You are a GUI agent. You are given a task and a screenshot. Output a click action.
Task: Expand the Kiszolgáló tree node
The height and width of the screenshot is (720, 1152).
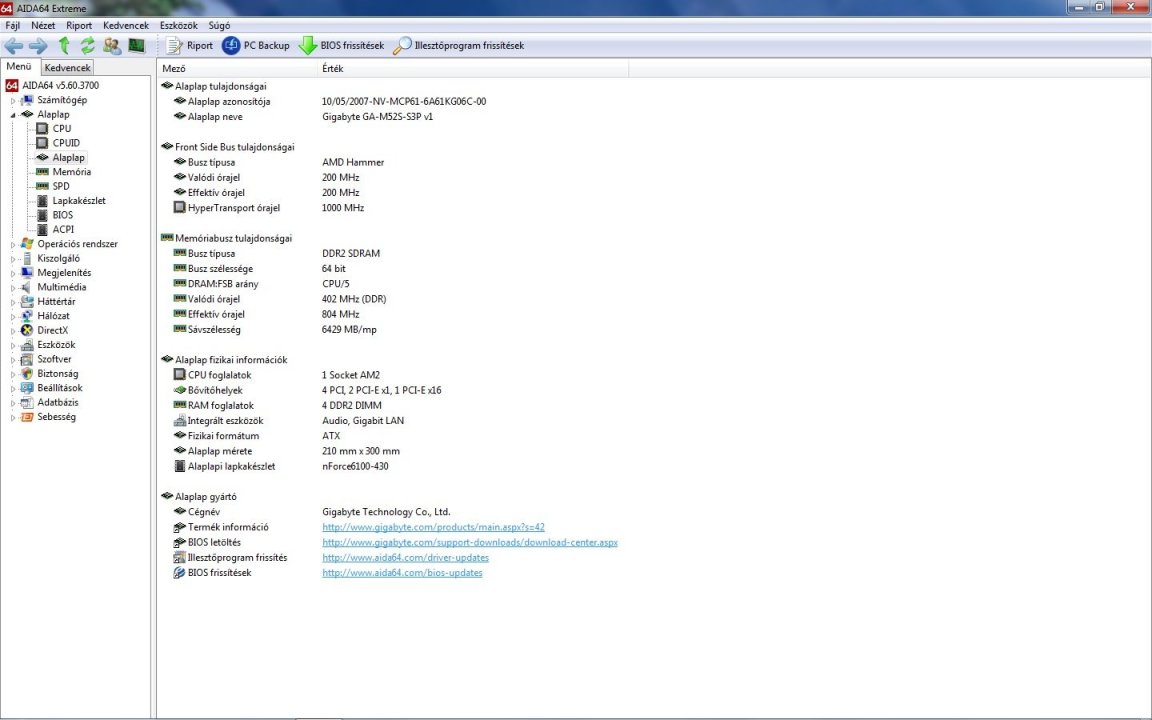click(12, 259)
